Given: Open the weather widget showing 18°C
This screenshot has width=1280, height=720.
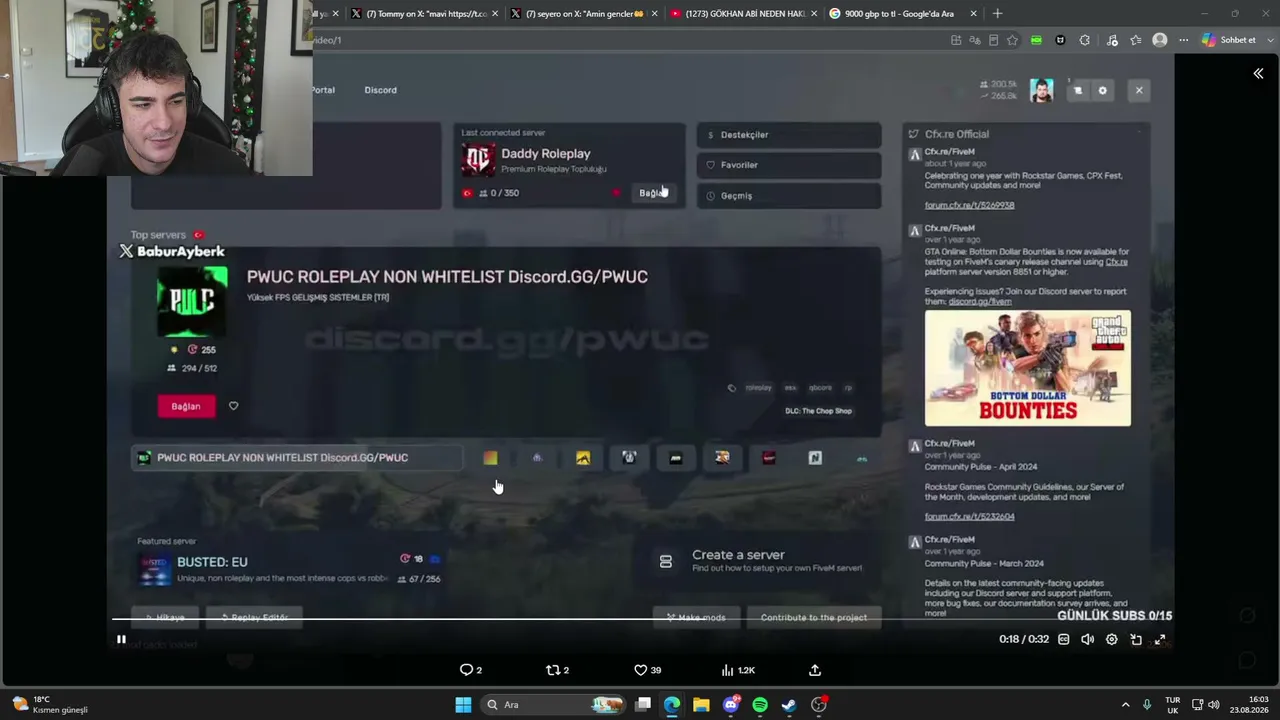Looking at the screenshot, I should [50, 705].
